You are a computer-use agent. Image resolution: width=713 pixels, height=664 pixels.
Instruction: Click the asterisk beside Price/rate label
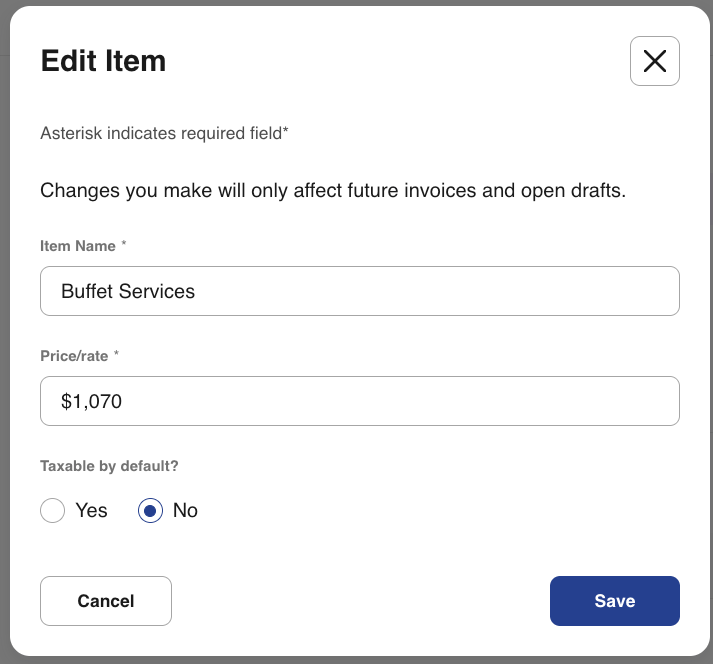[116, 355]
